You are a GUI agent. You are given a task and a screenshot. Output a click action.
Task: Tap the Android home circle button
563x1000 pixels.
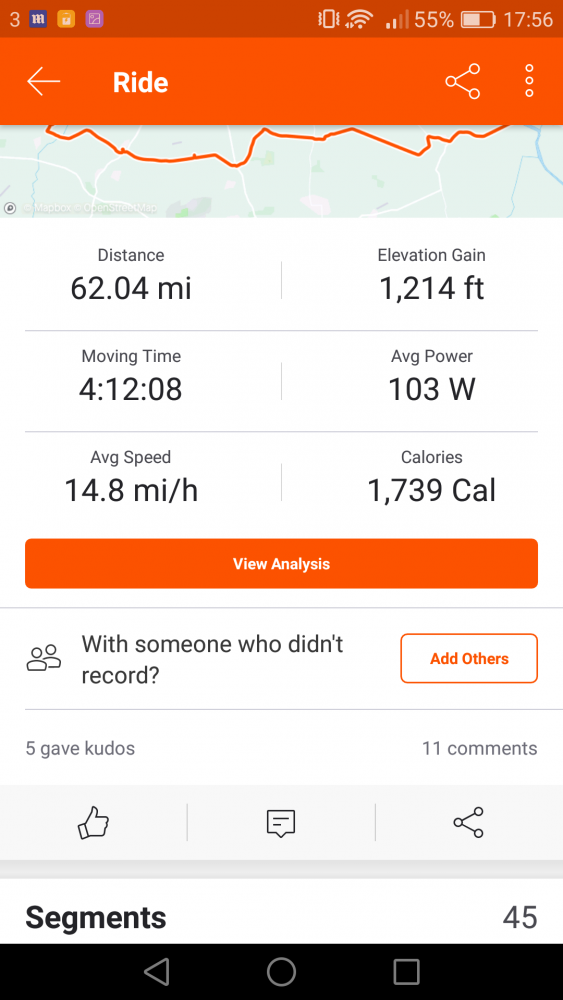pyautogui.click(x=281, y=972)
